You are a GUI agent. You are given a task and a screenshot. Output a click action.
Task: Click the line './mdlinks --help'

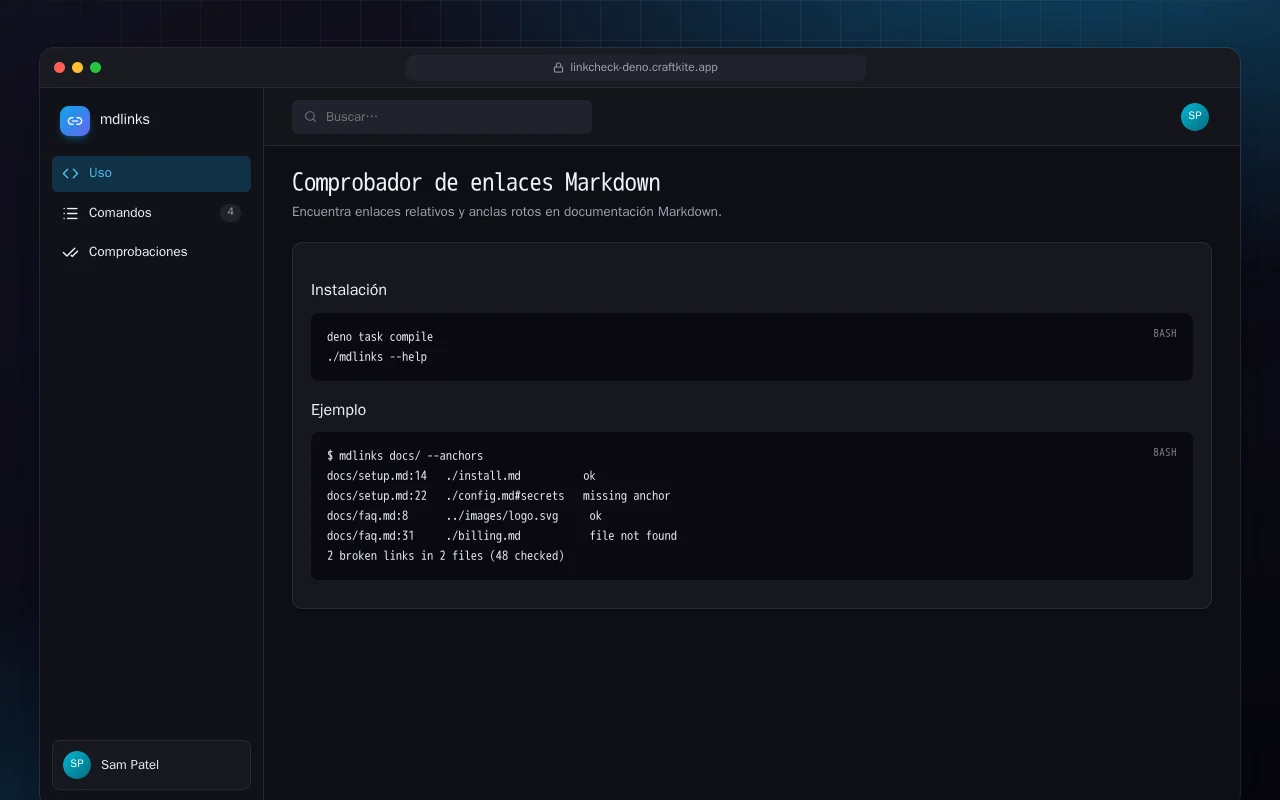pos(377,357)
